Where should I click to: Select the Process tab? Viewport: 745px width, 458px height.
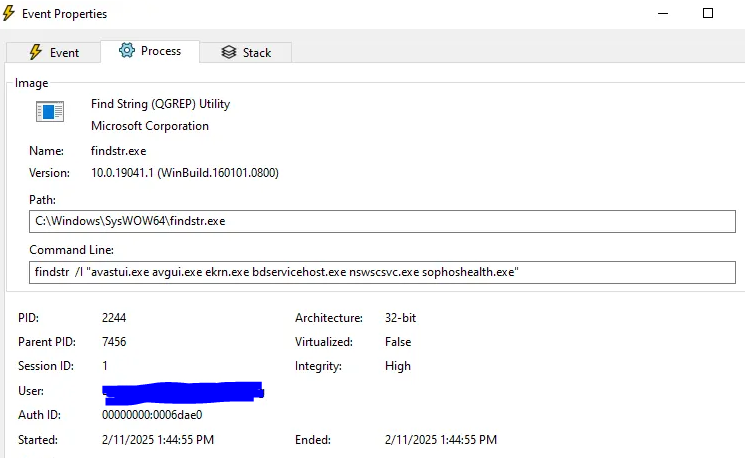click(150, 51)
